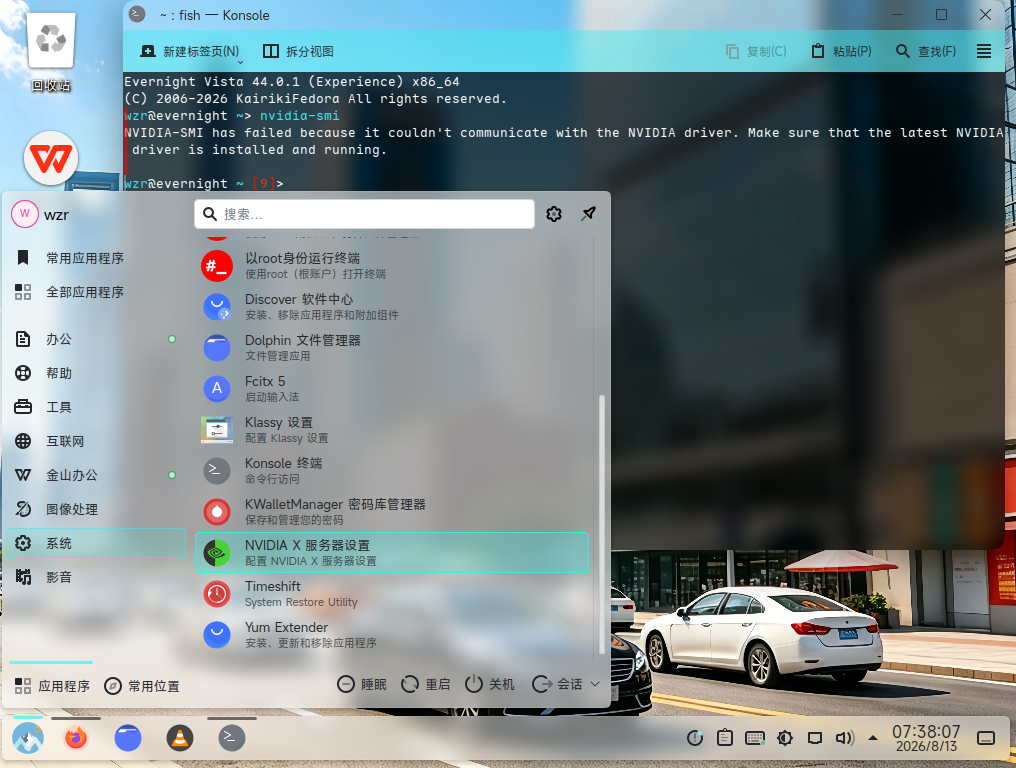Open the launcher configuration gear icon
The image size is (1016, 768).
tap(554, 214)
